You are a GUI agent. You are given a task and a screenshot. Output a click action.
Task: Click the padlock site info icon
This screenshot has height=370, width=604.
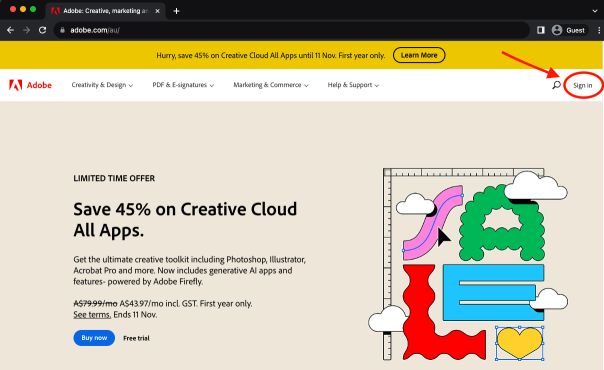point(62,30)
